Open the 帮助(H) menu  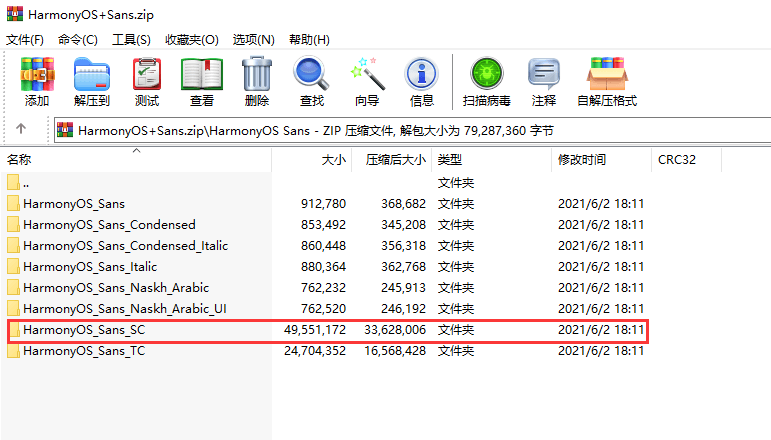(309, 39)
